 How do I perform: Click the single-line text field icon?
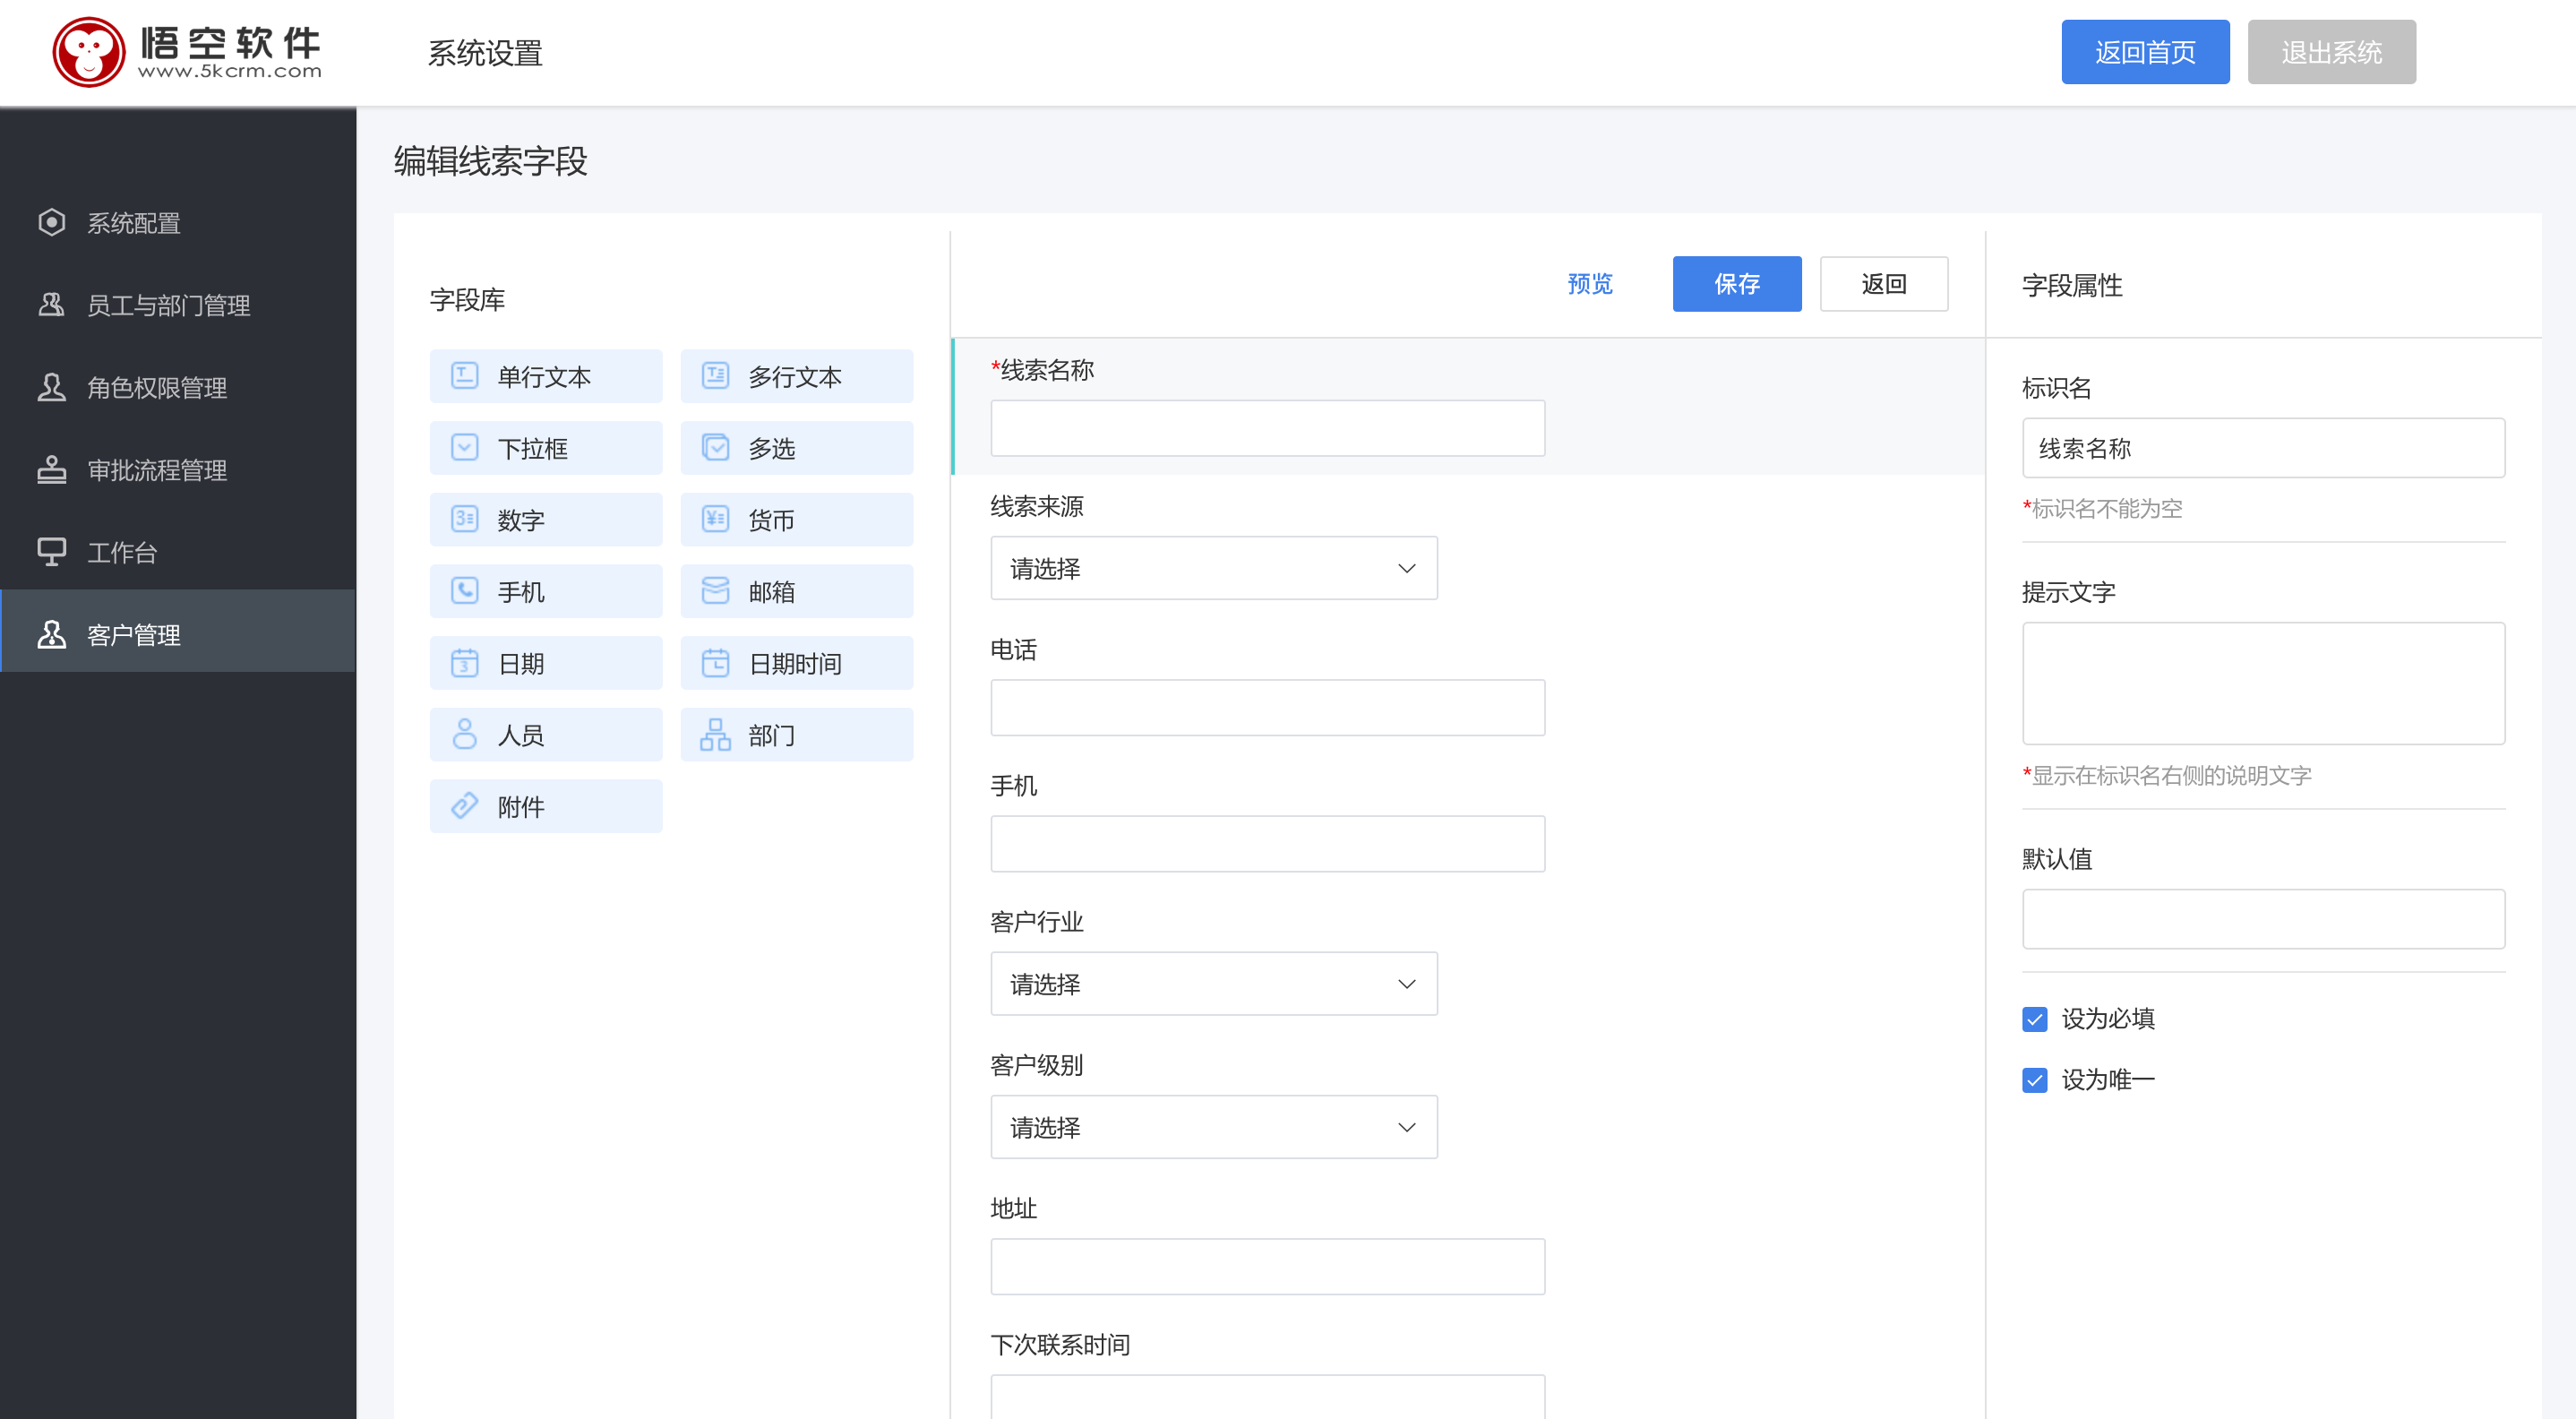[464, 376]
